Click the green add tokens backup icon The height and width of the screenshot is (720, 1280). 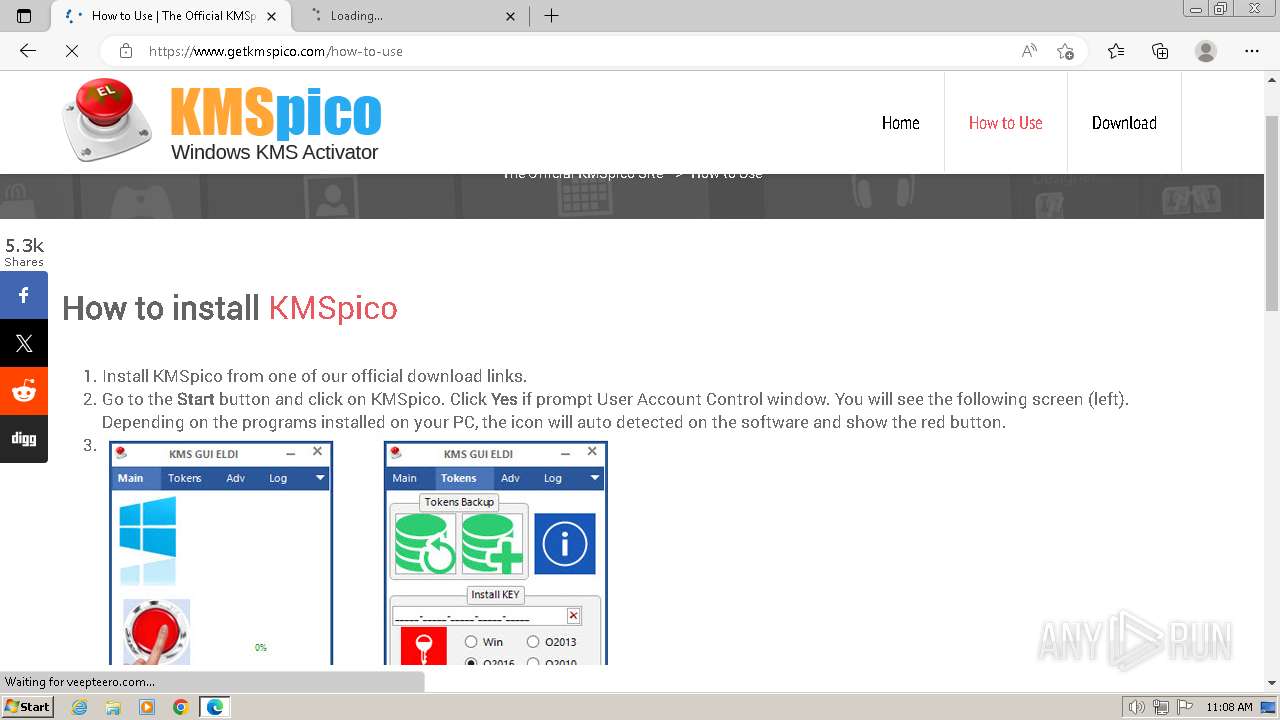[x=492, y=544]
